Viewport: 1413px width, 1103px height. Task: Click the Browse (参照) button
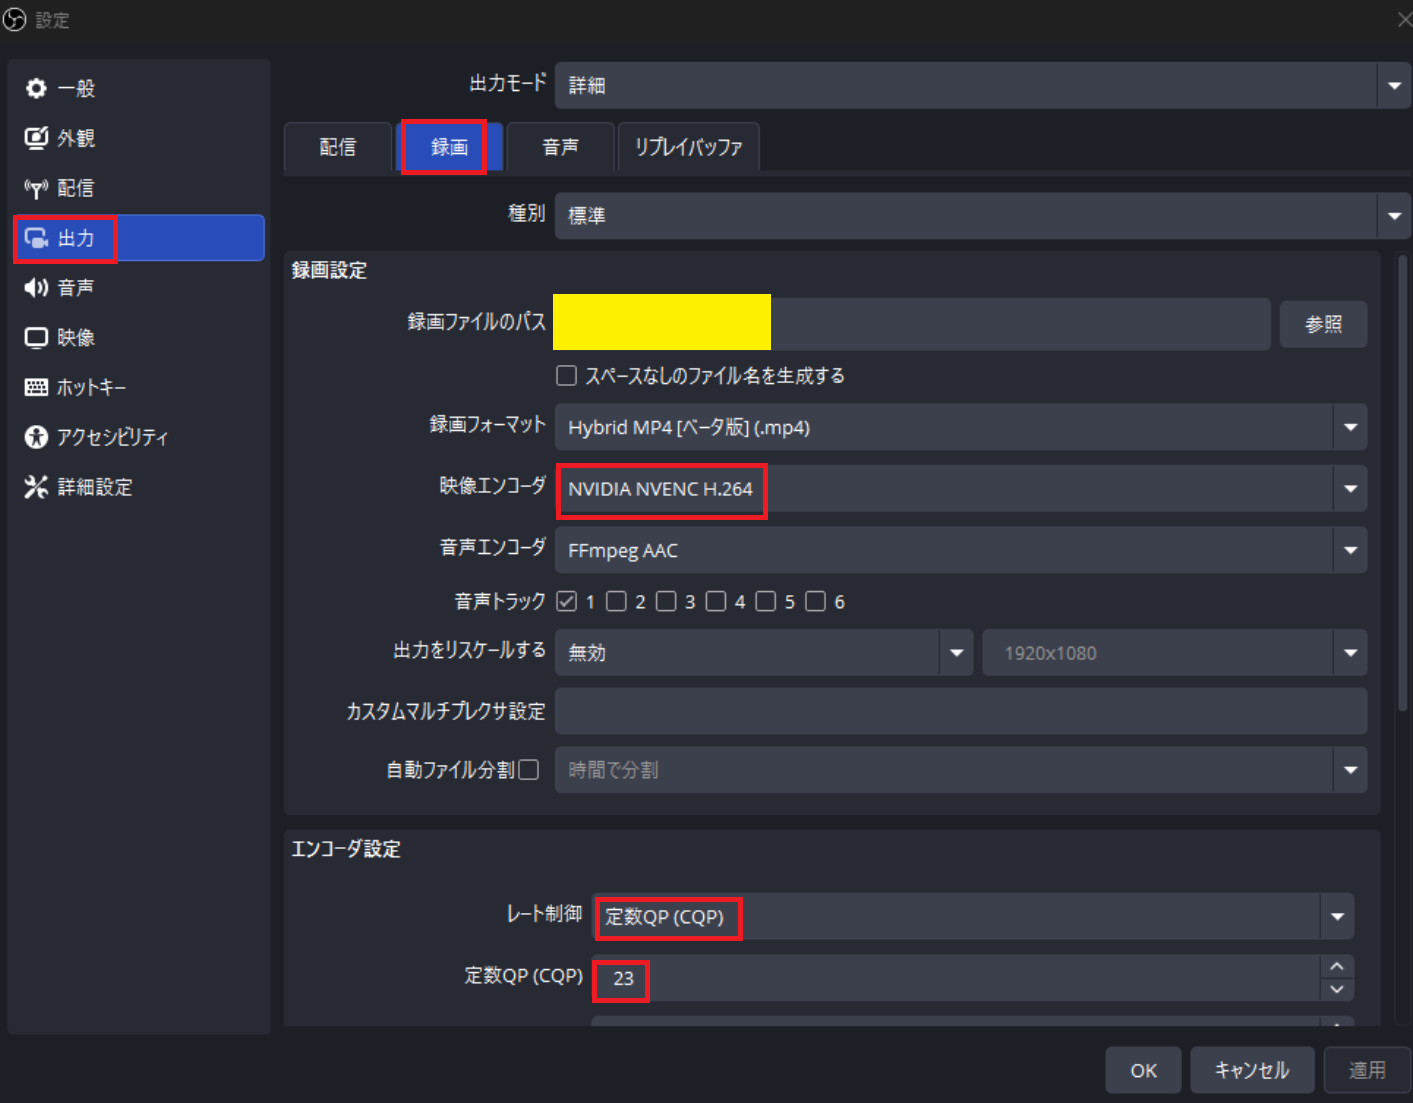click(x=1323, y=324)
